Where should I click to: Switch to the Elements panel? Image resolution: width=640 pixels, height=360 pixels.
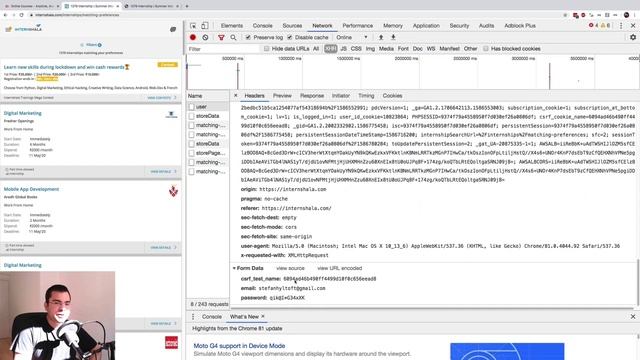(232, 25)
